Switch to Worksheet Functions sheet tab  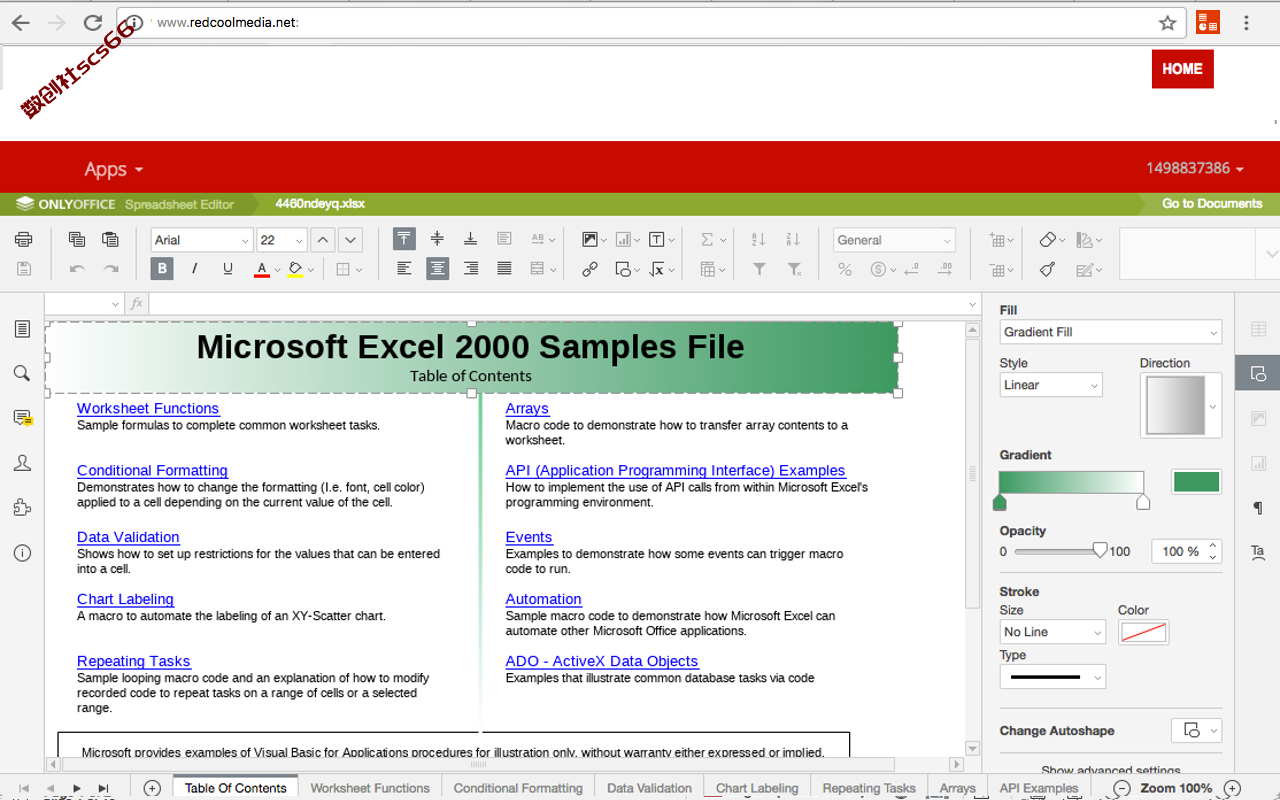point(370,788)
